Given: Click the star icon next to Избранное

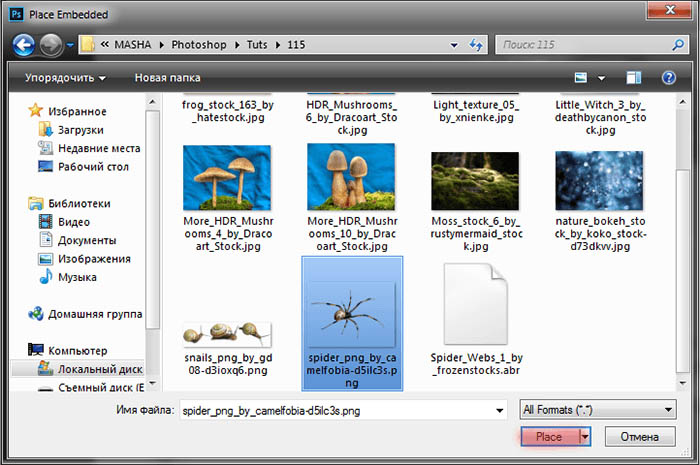Looking at the screenshot, I should pyautogui.click(x=35, y=110).
